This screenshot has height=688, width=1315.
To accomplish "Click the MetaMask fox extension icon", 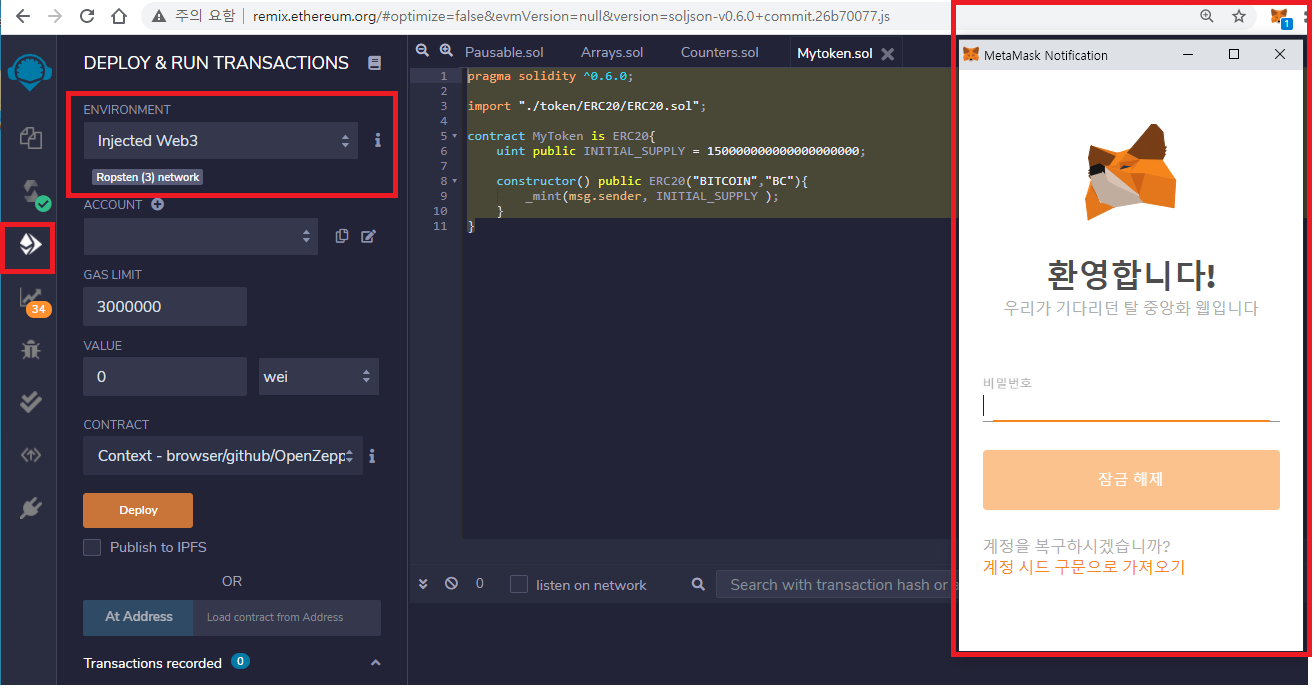I will click(1281, 17).
